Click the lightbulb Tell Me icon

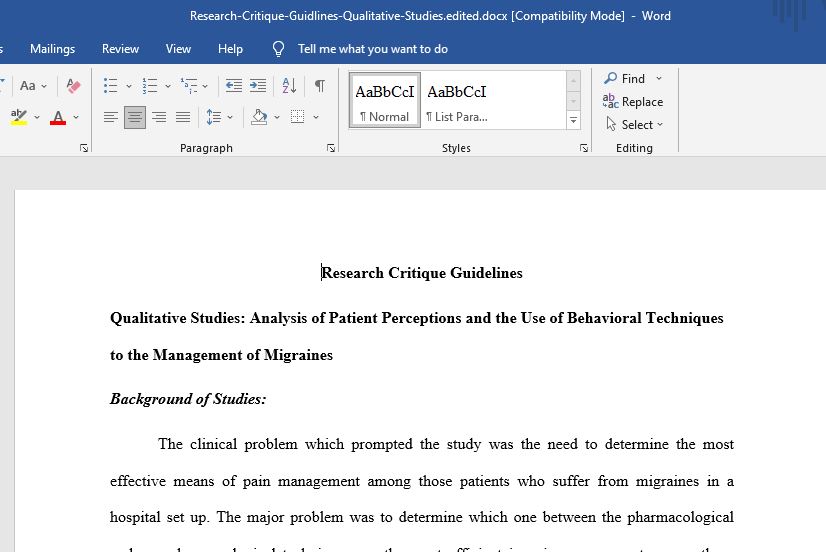tap(278, 49)
